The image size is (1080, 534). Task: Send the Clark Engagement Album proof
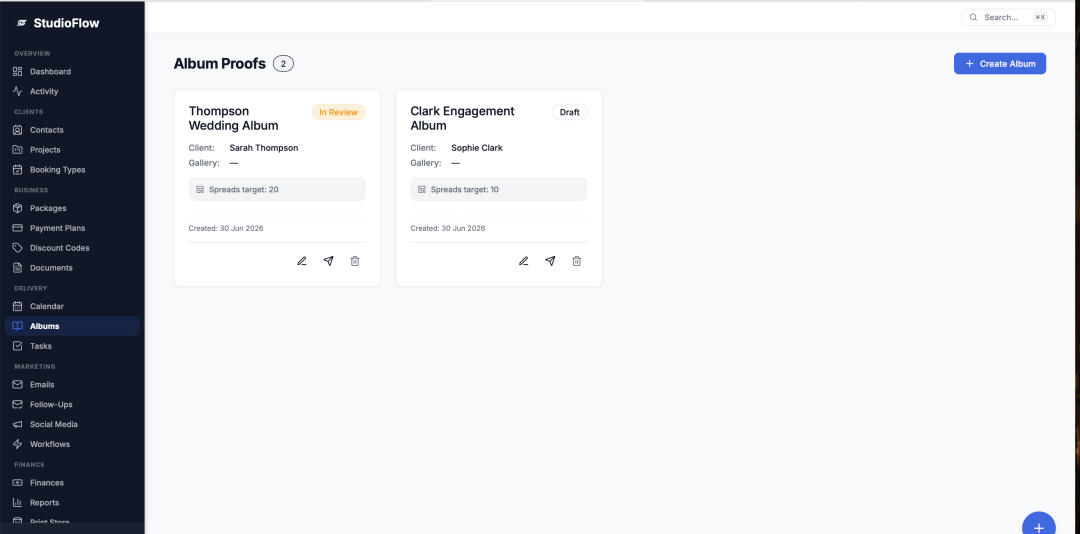point(550,262)
